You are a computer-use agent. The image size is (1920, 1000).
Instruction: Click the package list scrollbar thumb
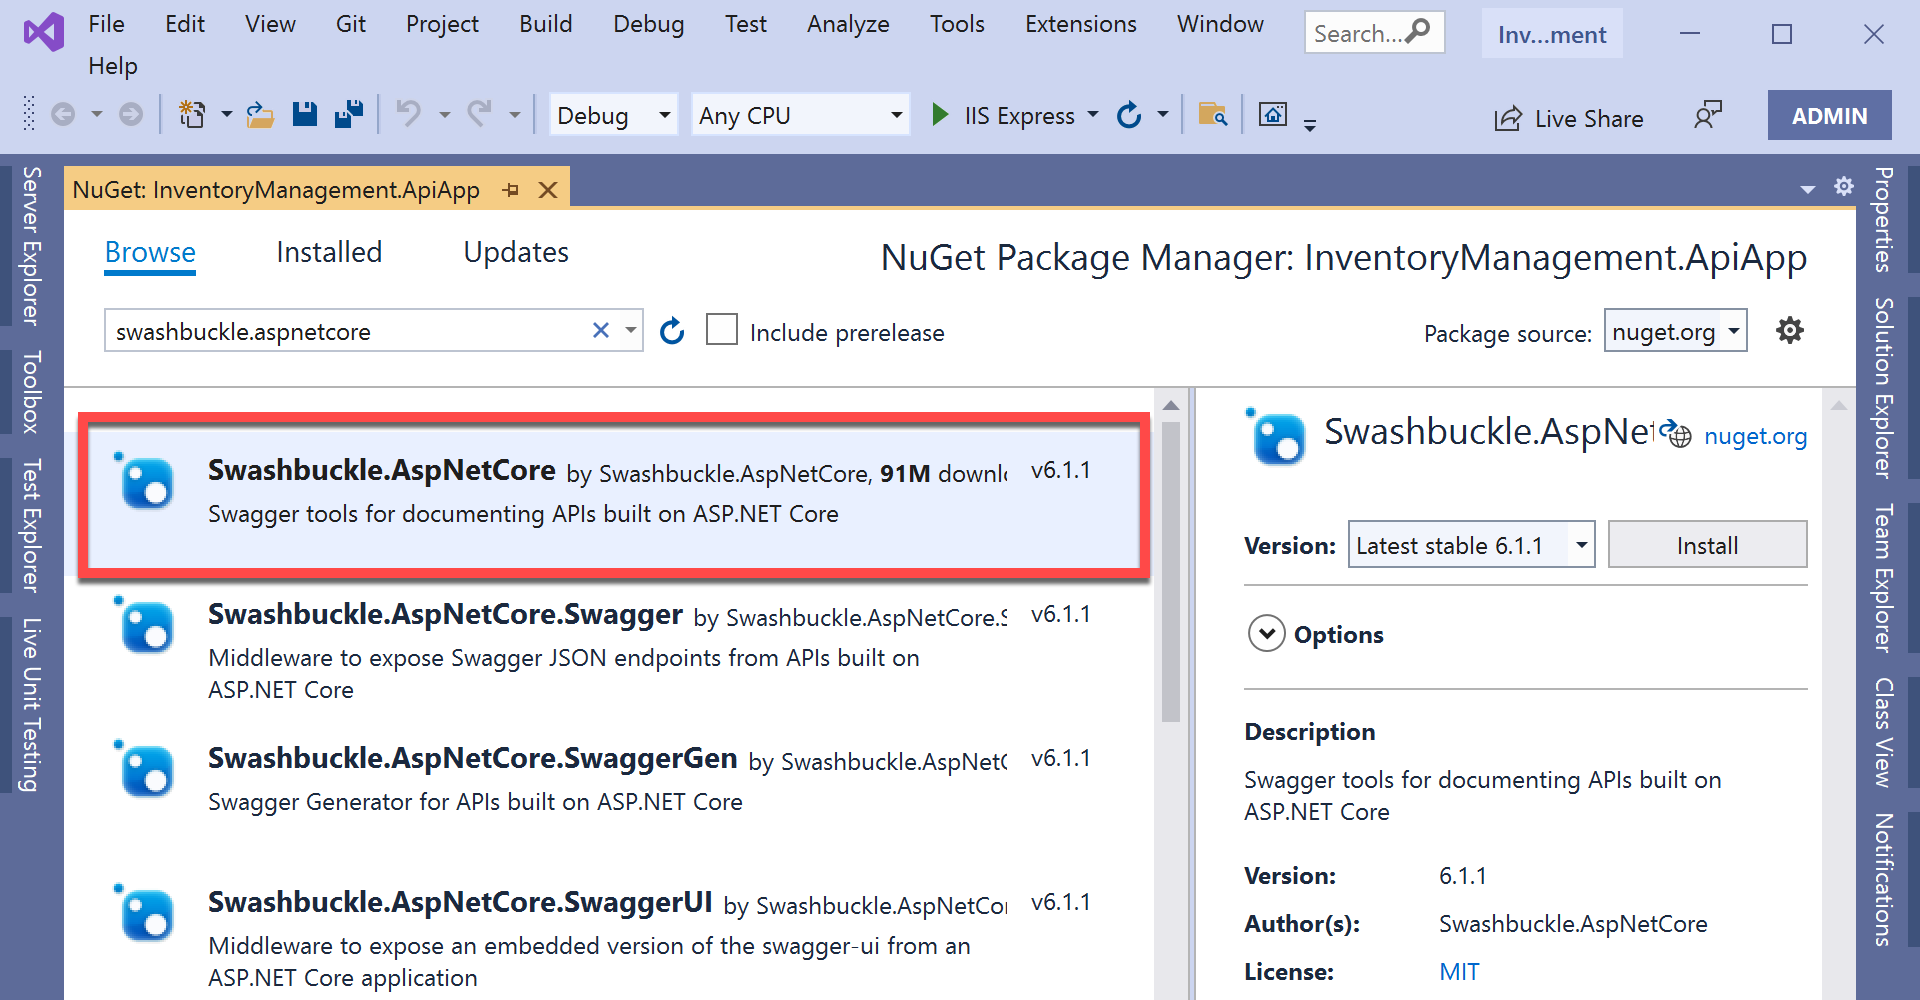1171,571
